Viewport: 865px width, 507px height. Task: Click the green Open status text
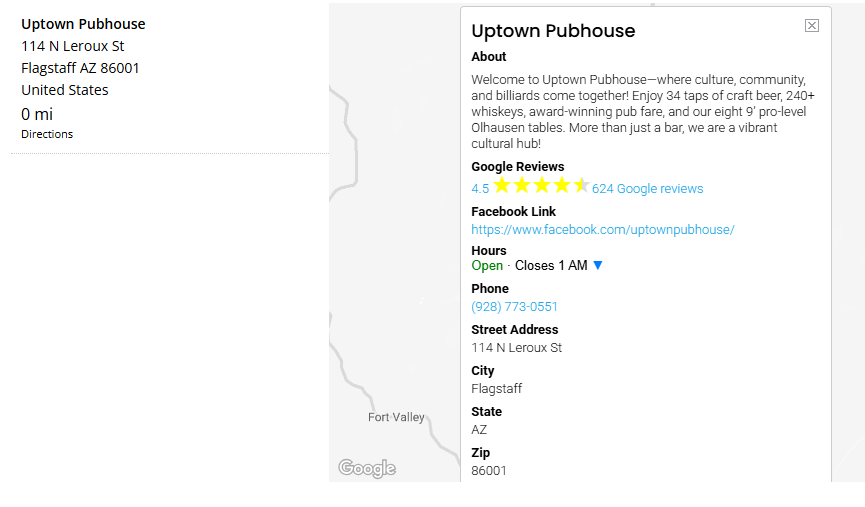487,266
